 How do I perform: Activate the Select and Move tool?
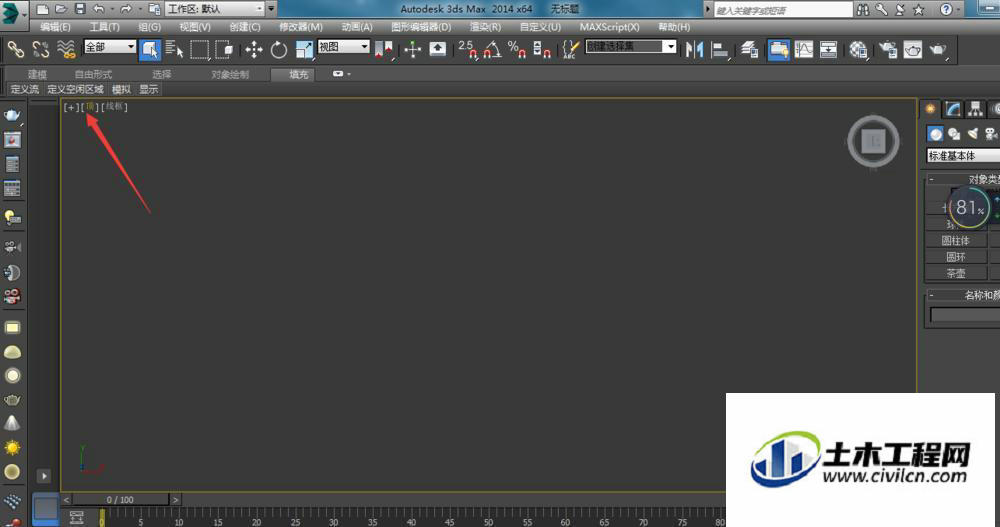[254, 49]
